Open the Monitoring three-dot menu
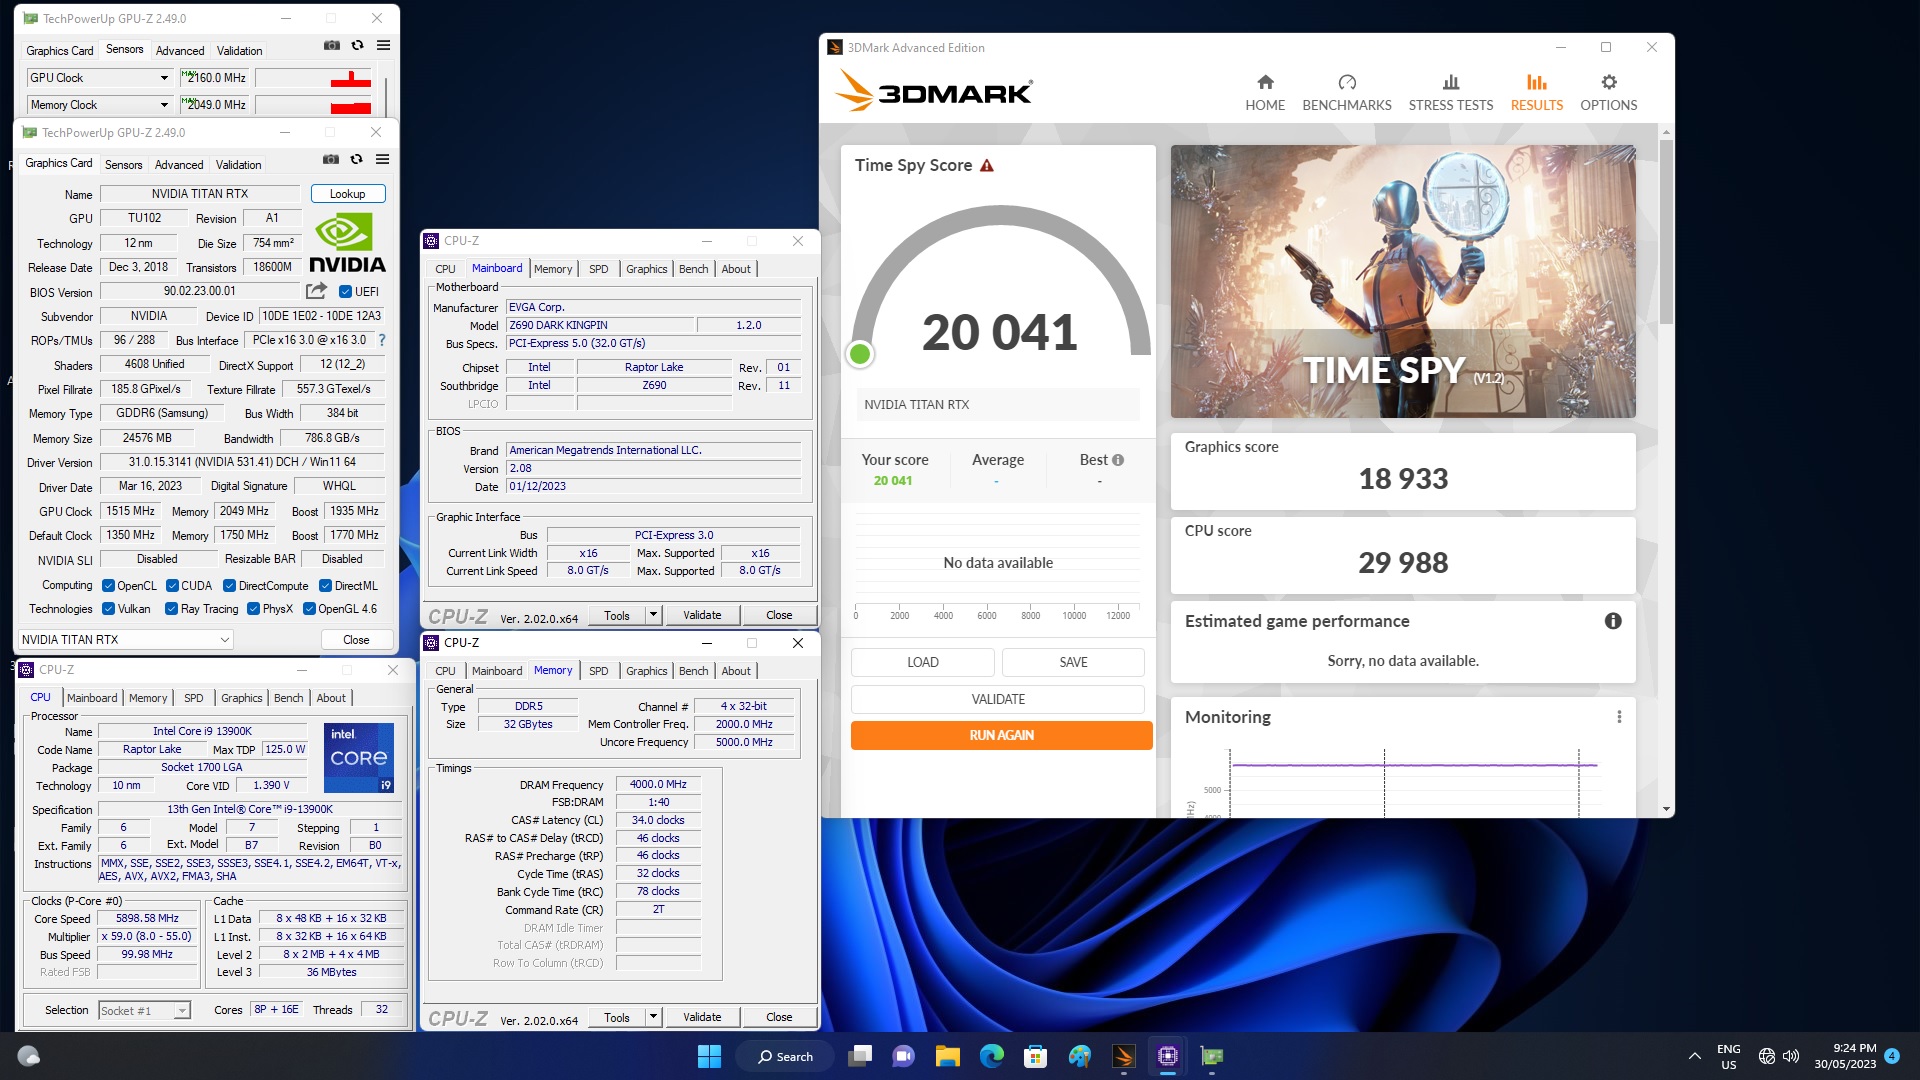Viewport: 1920px width, 1080px height. click(x=1619, y=717)
